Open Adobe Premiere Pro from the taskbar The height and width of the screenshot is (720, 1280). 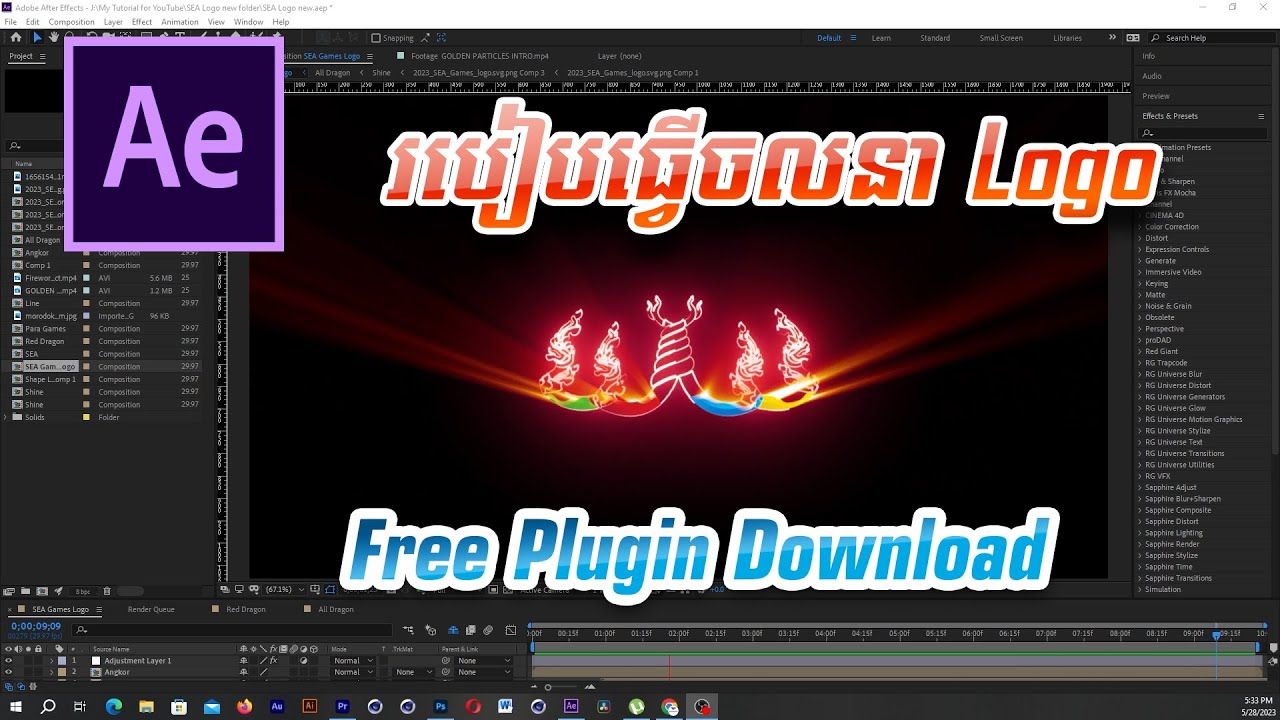(342, 706)
